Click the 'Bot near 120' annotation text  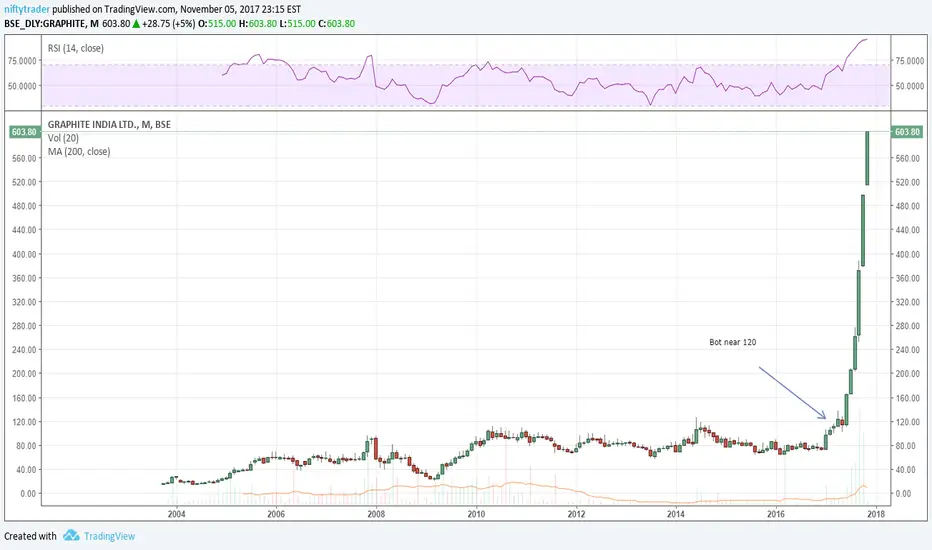[732, 342]
